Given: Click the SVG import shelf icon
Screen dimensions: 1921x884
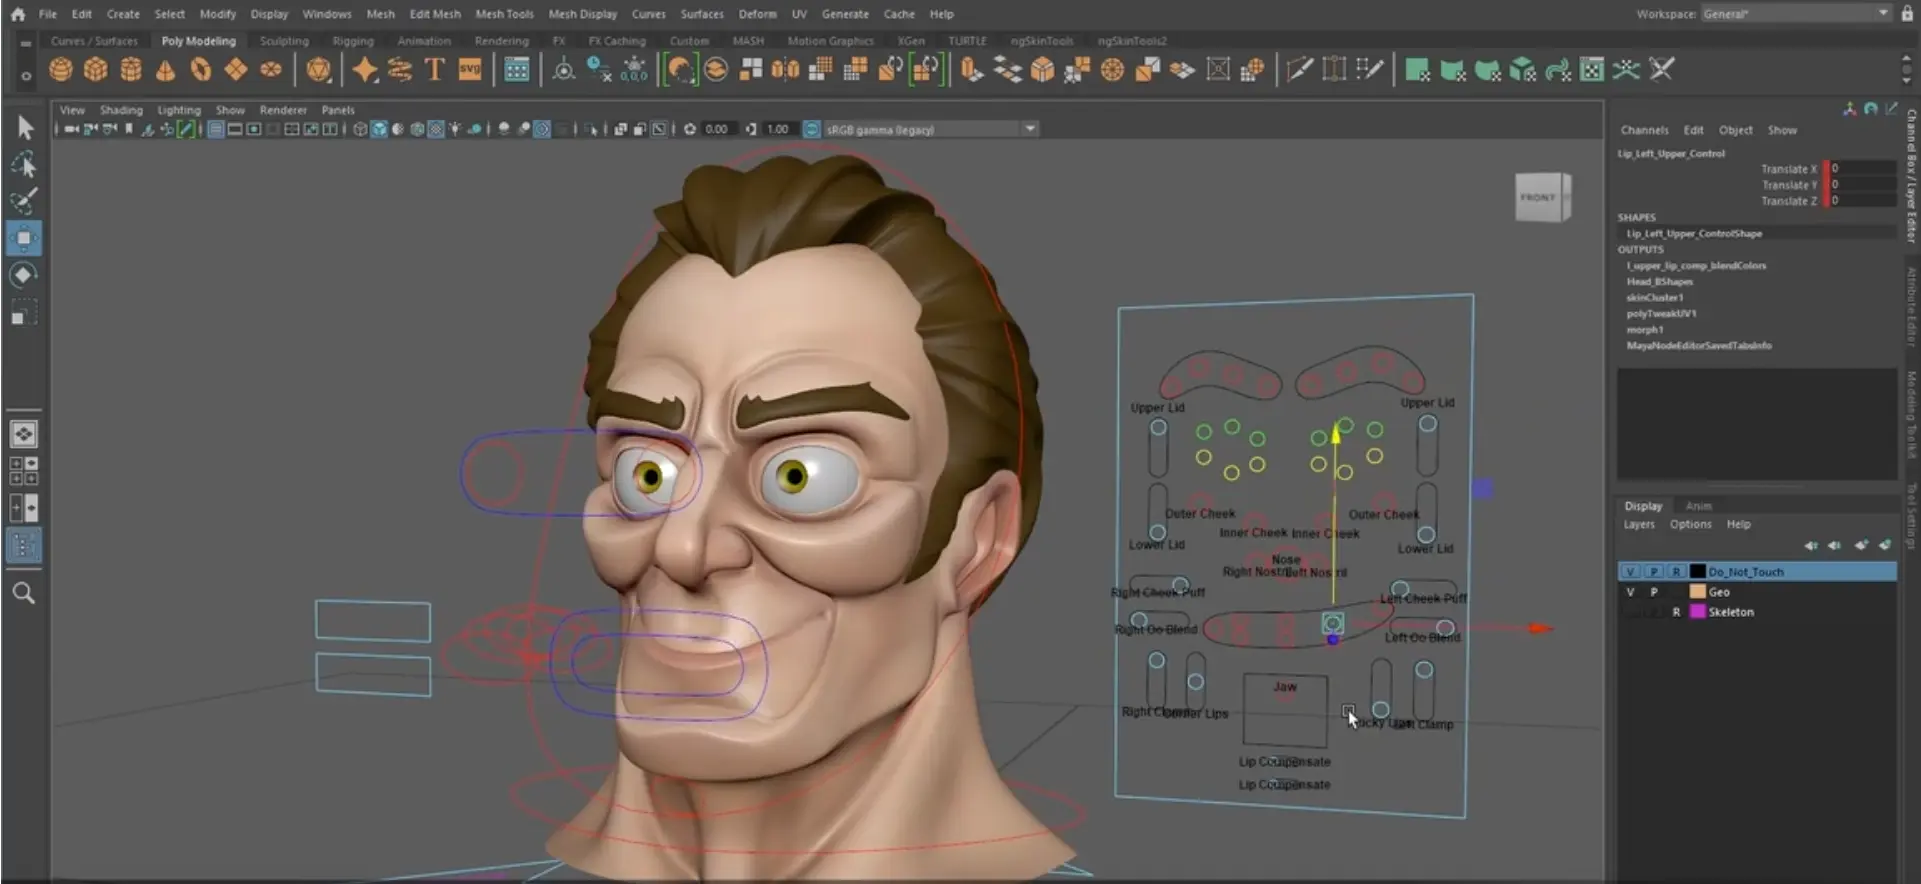Looking at the screenshot, I should [x=470, y=70].
